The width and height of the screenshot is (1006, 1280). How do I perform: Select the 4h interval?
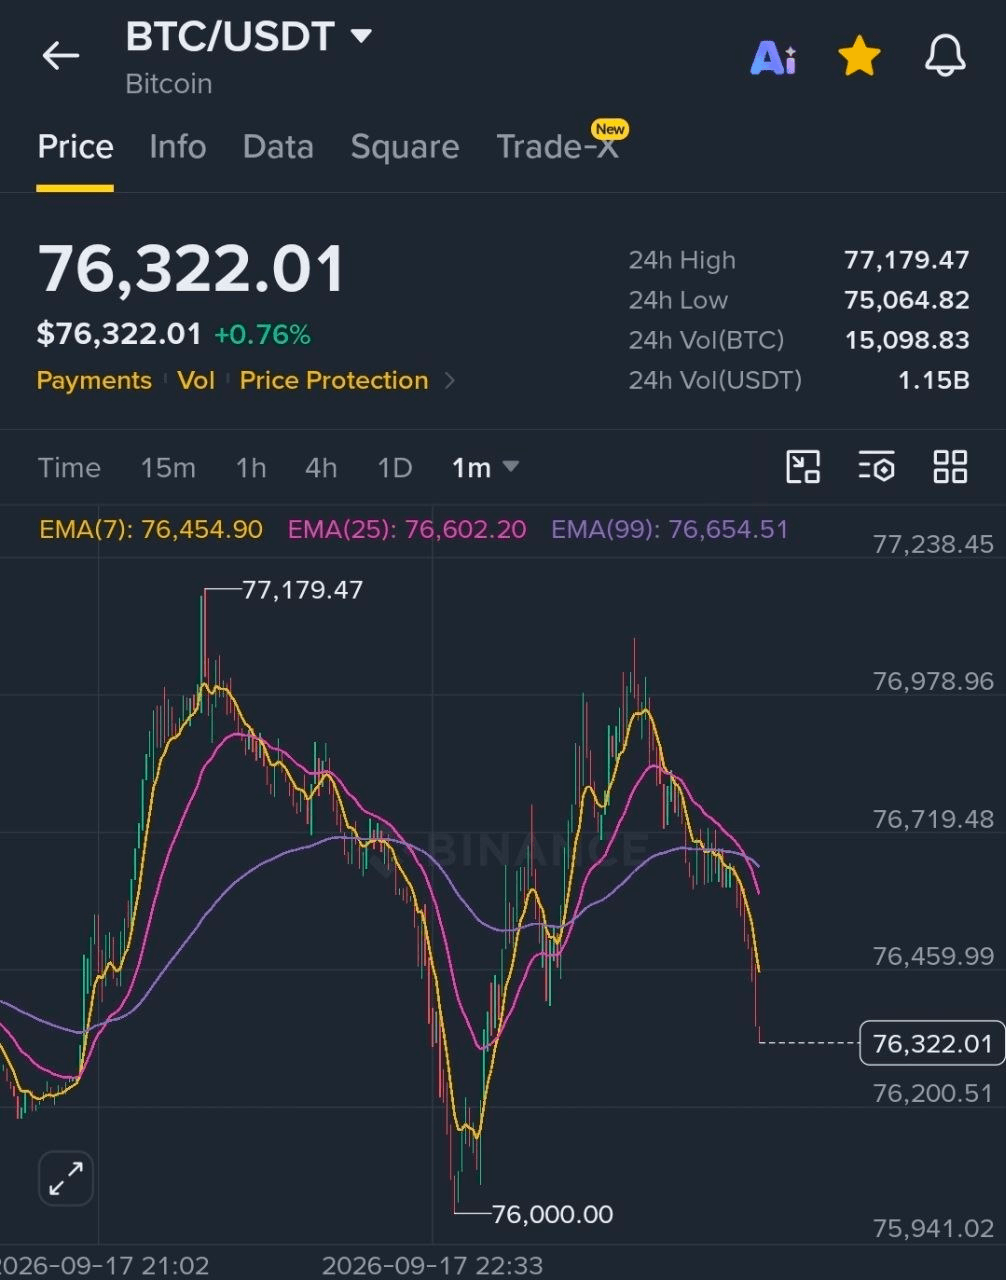[x=321, y=467]
